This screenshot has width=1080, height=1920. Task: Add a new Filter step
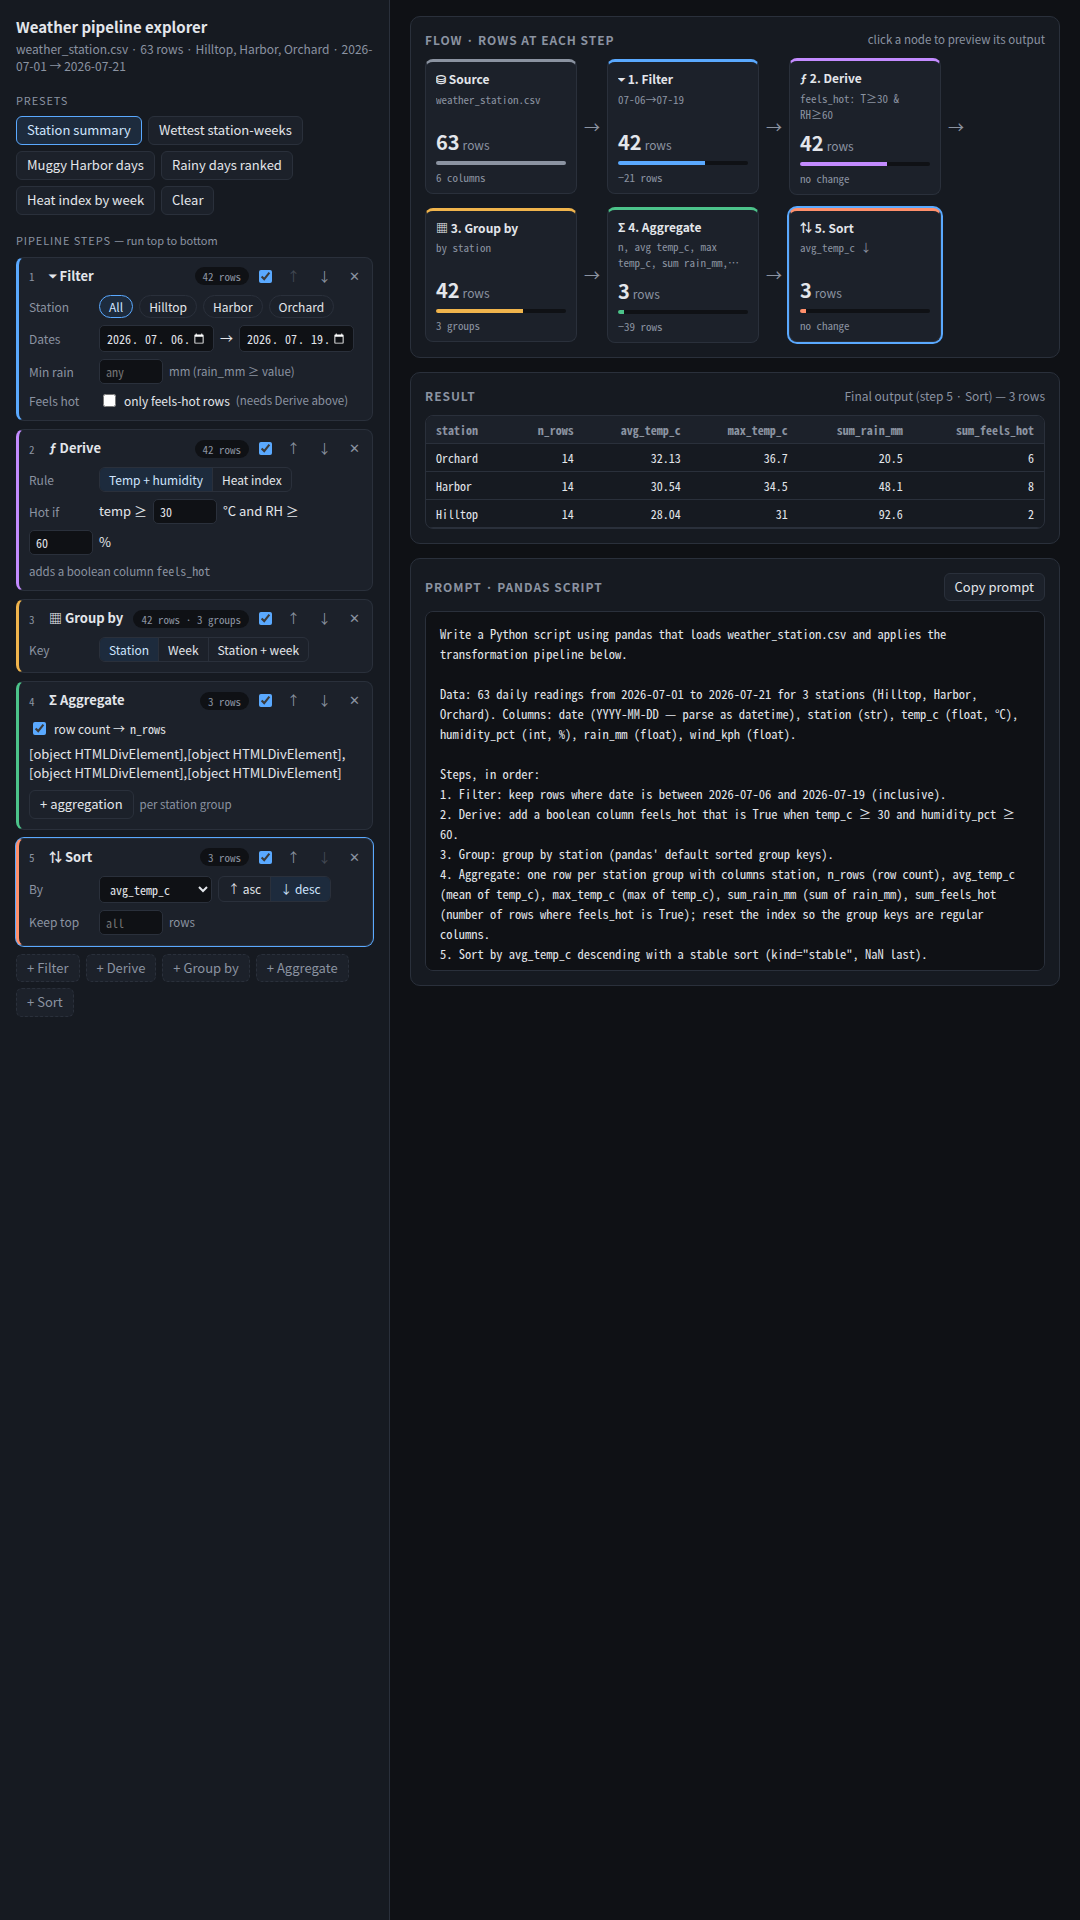pos(48,968)
